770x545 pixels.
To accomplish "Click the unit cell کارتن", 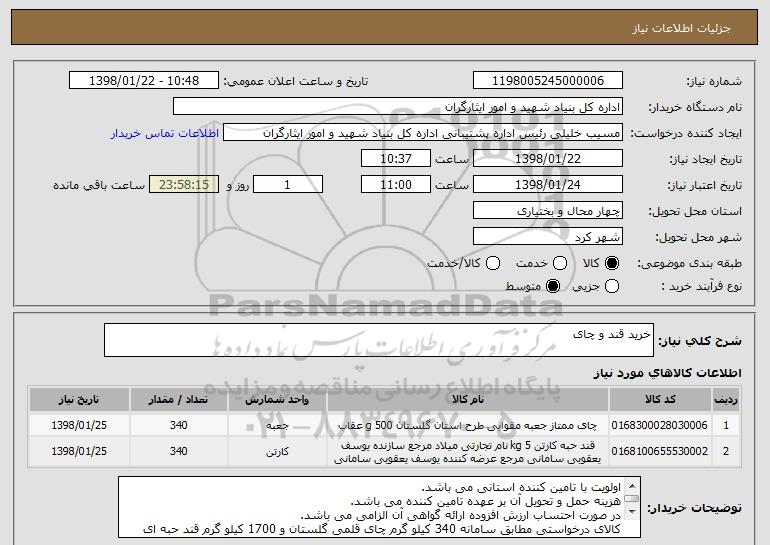I will click(x=277, y=452).
